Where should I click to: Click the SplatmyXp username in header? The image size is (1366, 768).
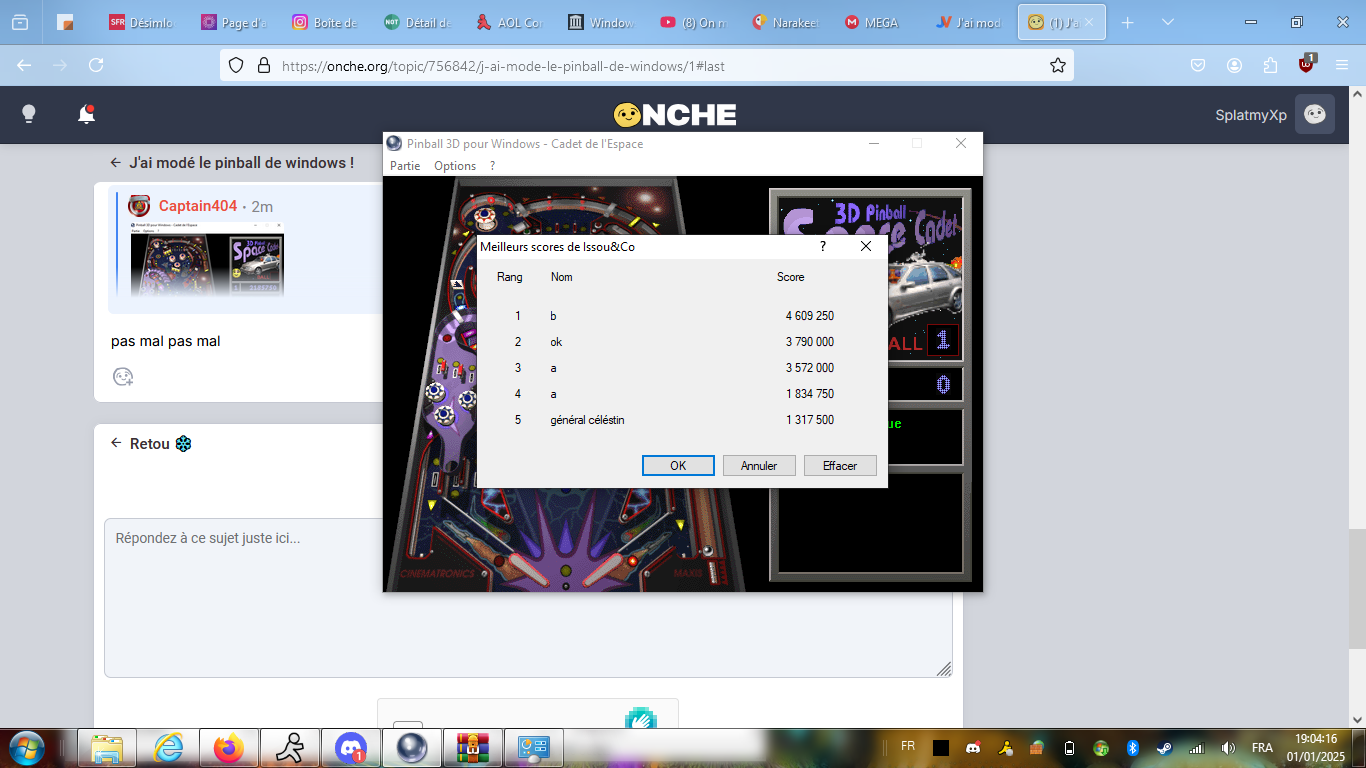pyautogui.click(x=1251, y=115)
